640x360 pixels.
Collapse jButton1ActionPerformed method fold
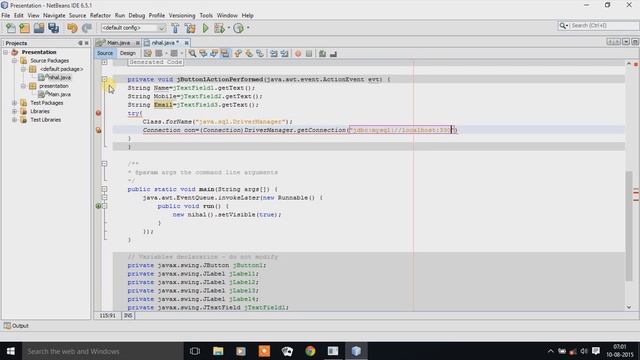point(104,79)
